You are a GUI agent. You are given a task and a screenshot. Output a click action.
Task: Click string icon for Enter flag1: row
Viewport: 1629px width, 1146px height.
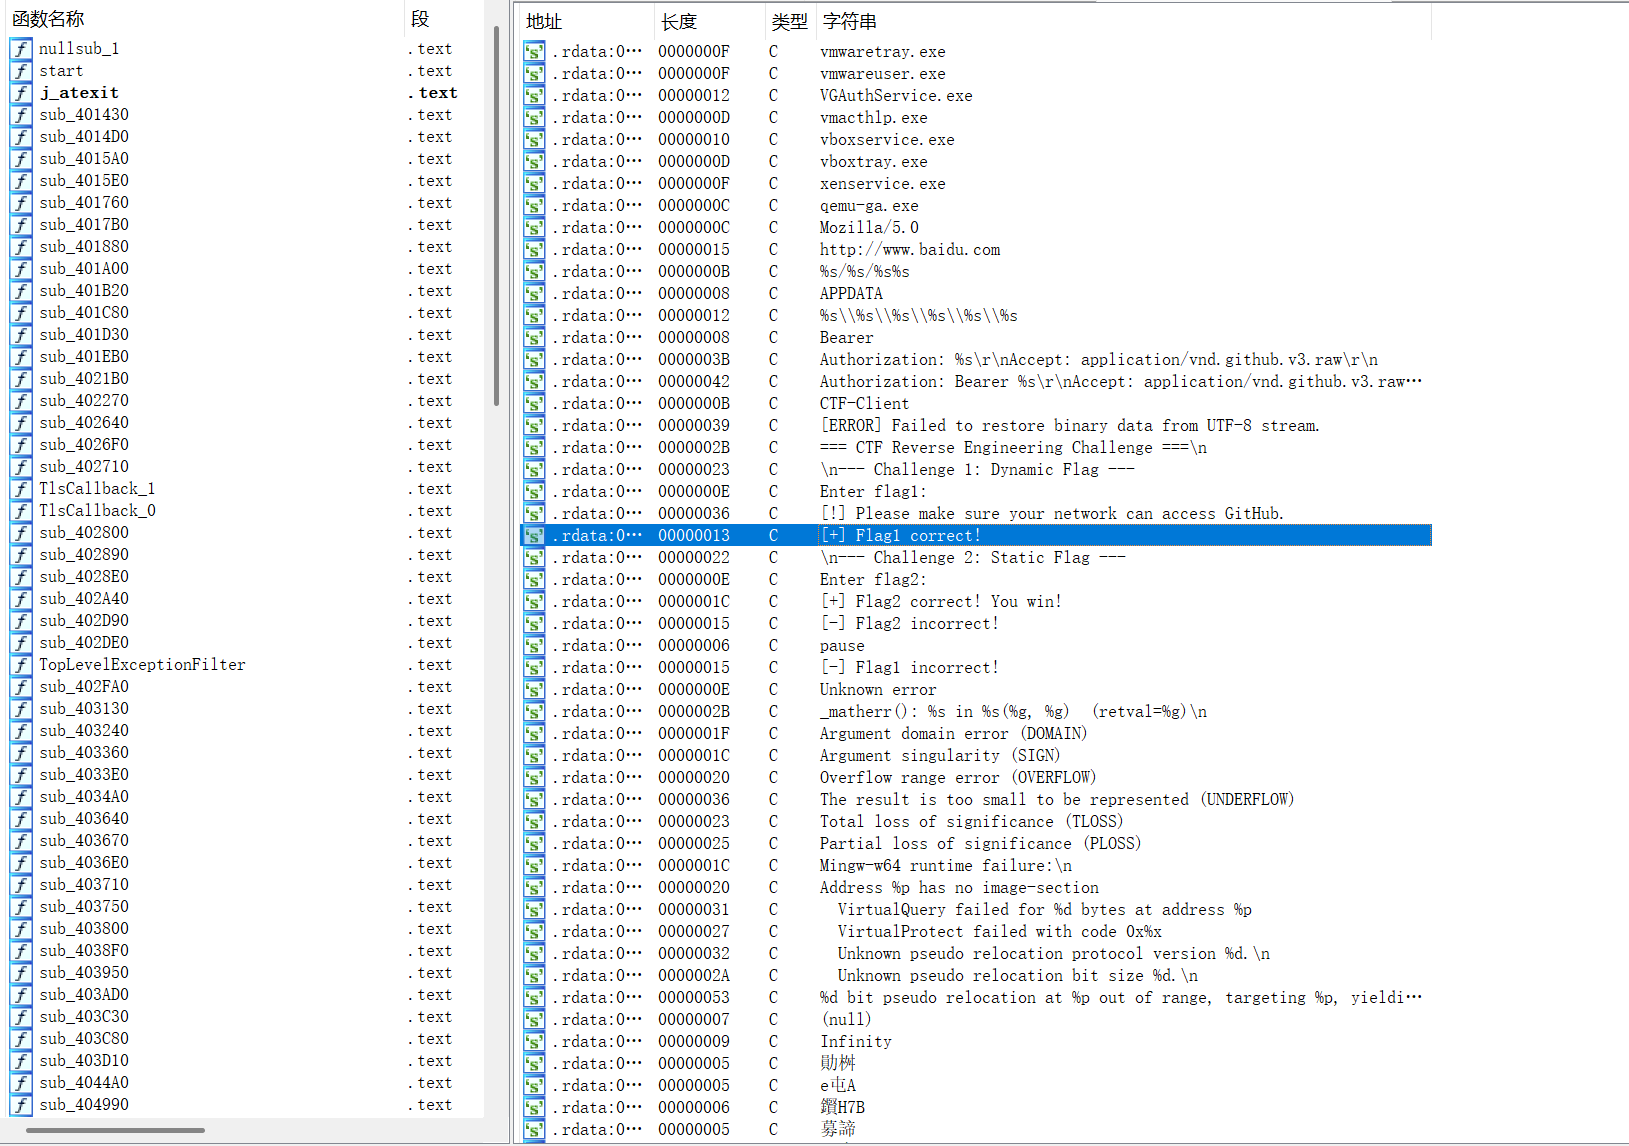point(535,492)
